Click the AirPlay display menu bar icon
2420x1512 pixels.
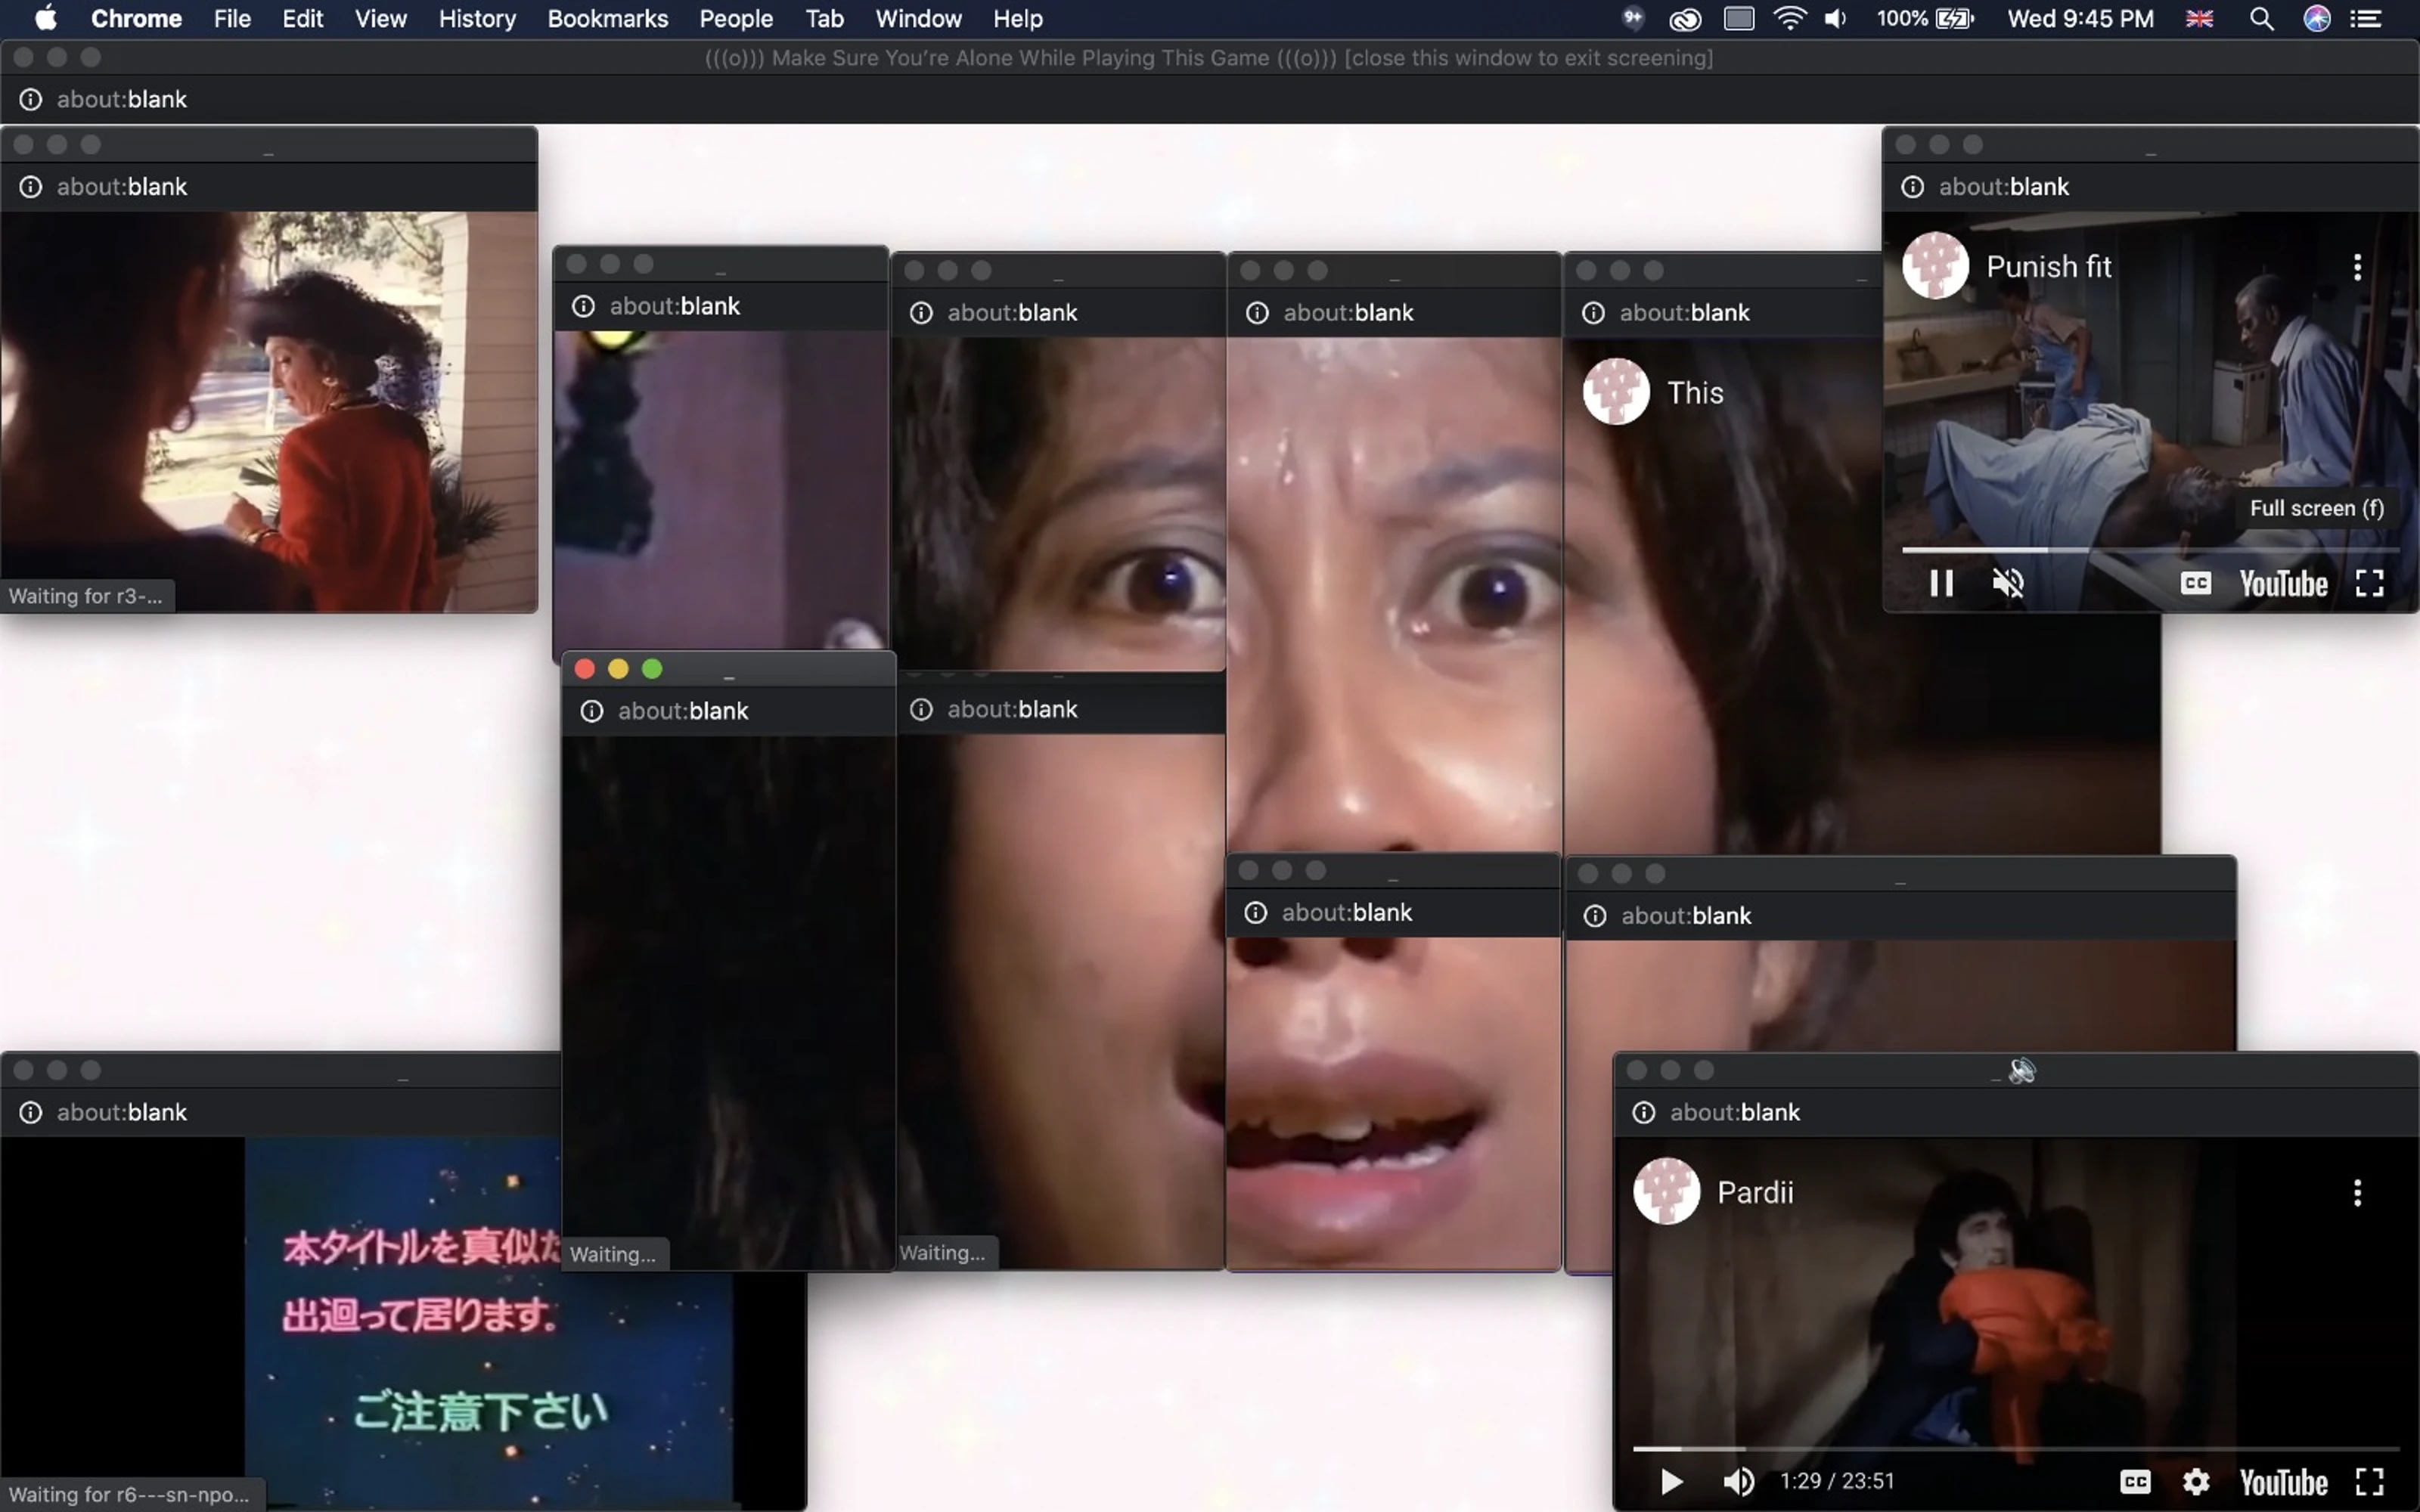[1739, 18]
